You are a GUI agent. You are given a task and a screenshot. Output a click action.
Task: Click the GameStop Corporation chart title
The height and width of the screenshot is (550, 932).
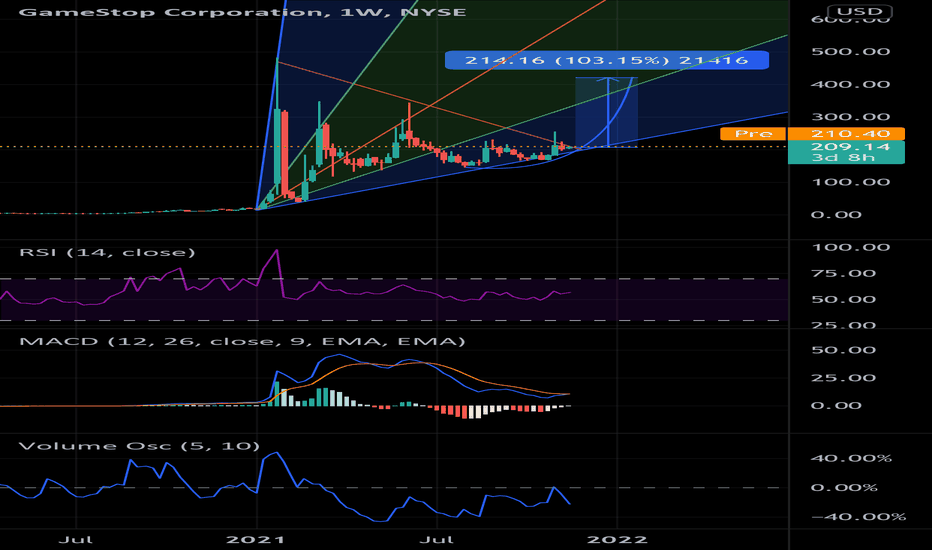point(243,12)
